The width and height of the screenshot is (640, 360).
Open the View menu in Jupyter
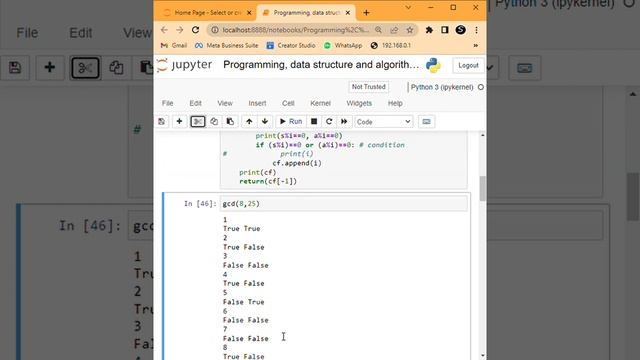[x=225, y=103]
